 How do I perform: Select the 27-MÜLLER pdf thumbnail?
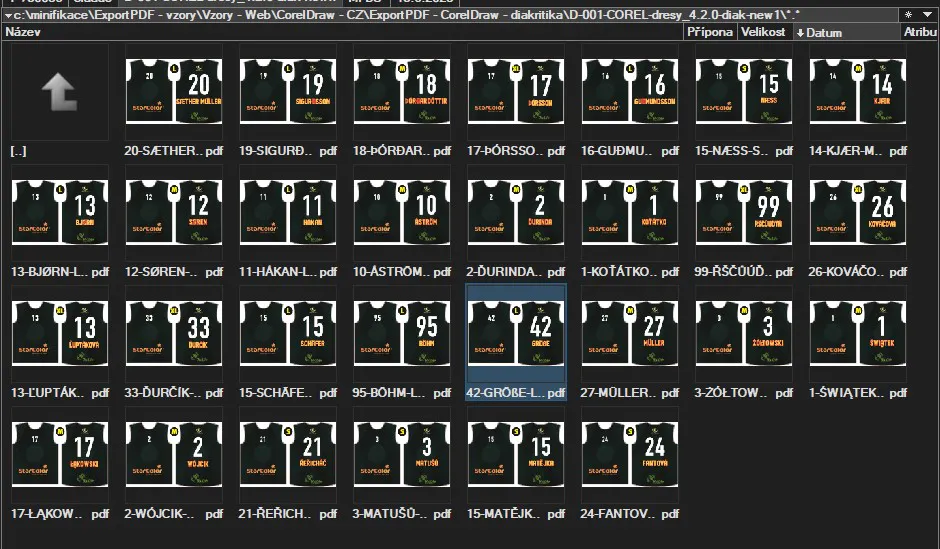tap(629, 334)
